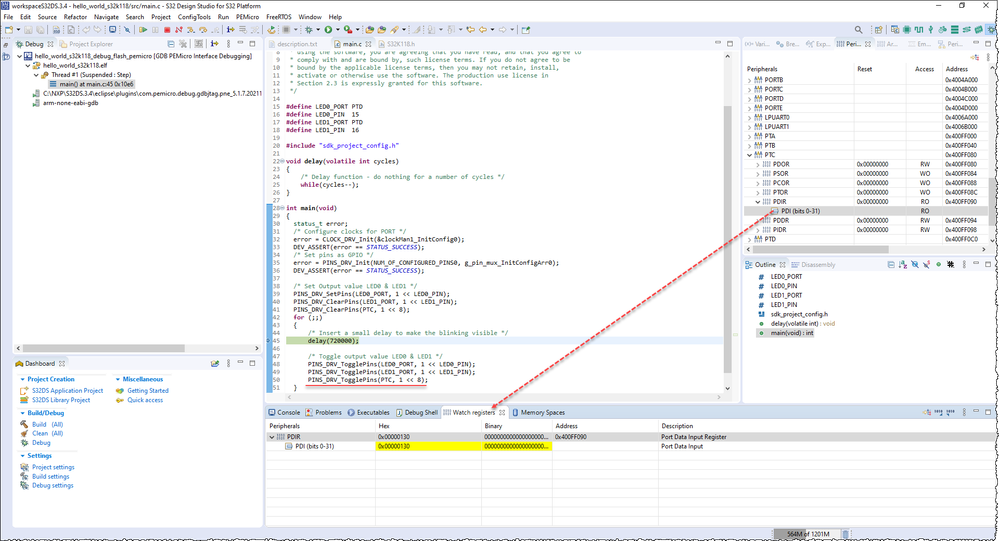Expand the PORTB peripheral node

pyautogui.click(x=750, y=80)
